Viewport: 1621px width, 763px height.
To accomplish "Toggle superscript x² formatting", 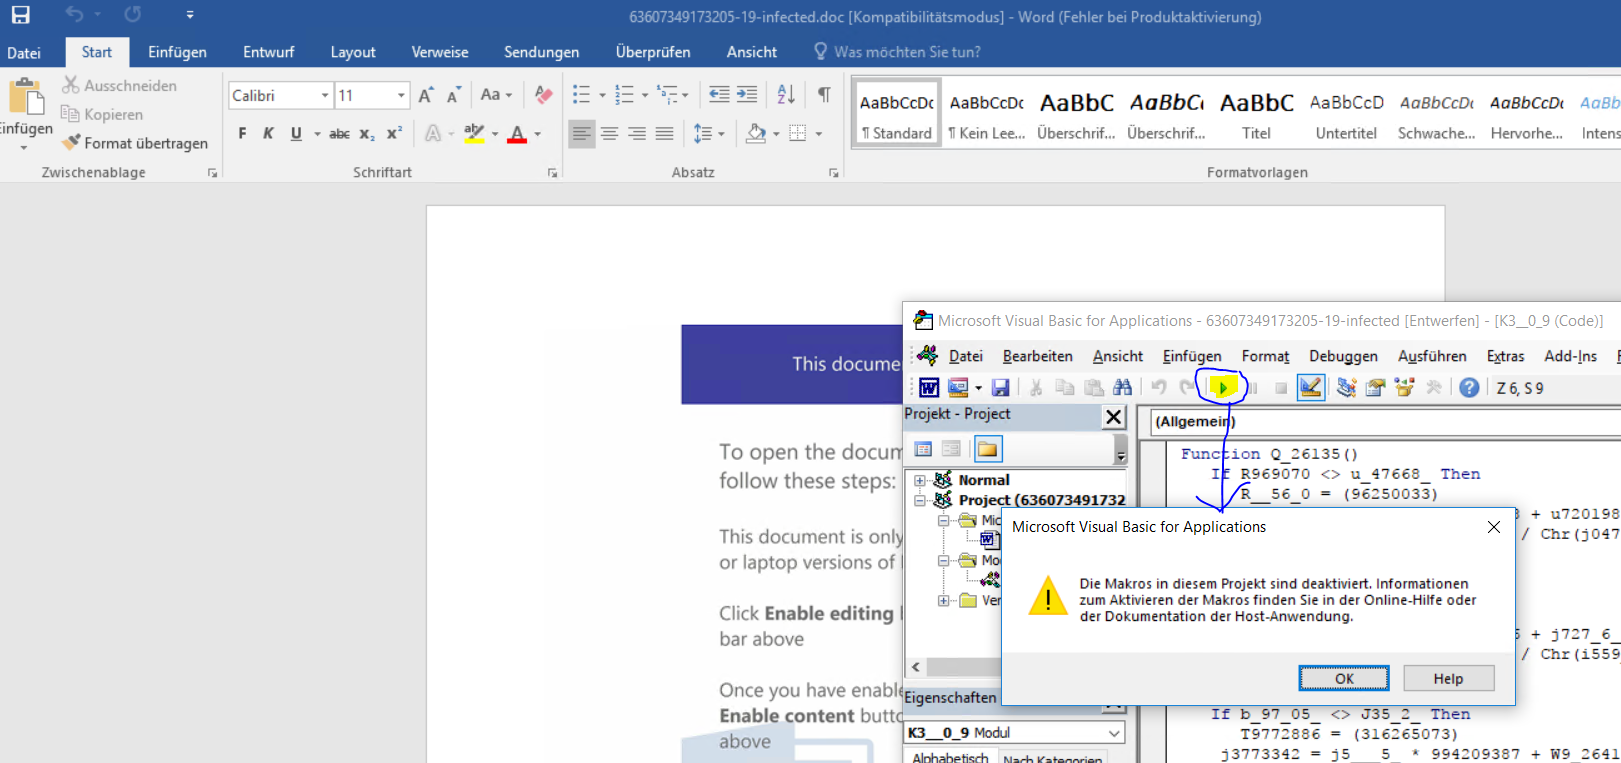I will [x=394, y=133].
